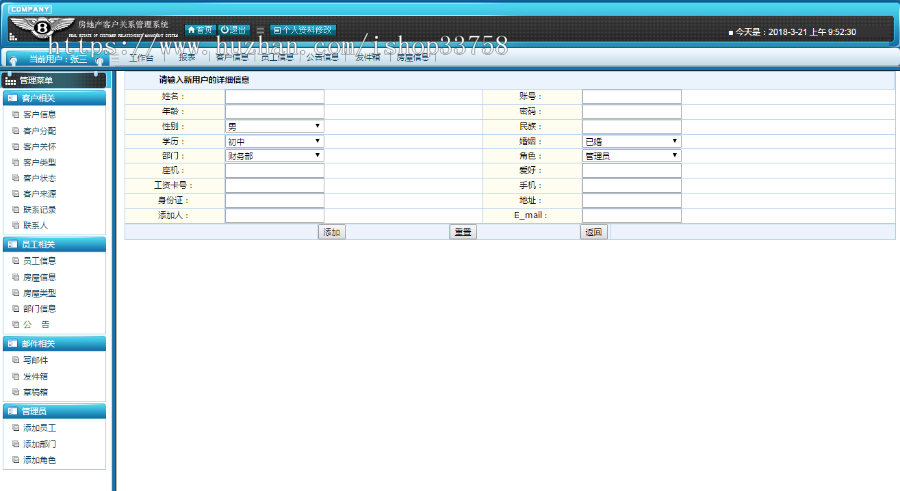Click the winged B logo in header

click(42, 27)
